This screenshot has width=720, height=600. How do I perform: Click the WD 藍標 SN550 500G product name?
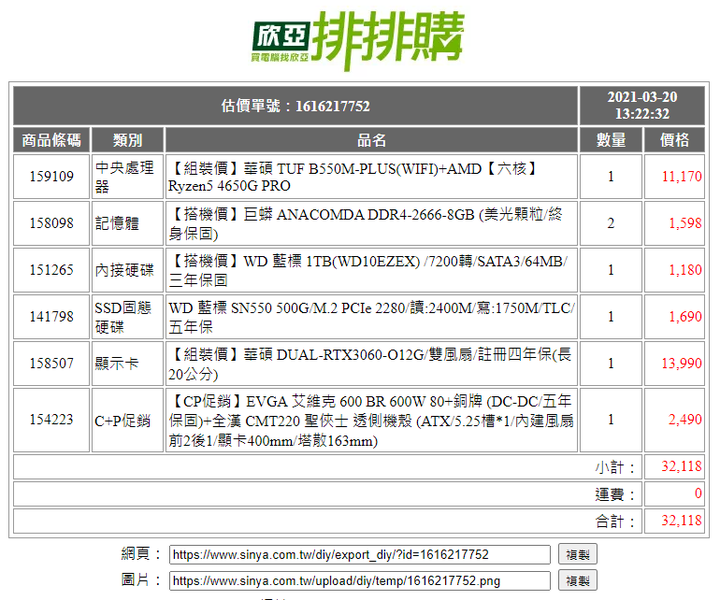click(x=371, y=317)
